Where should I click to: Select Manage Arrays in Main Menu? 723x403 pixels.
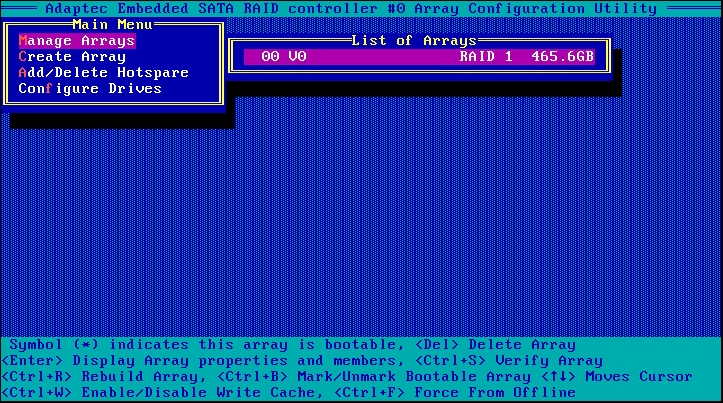(77, 41)
